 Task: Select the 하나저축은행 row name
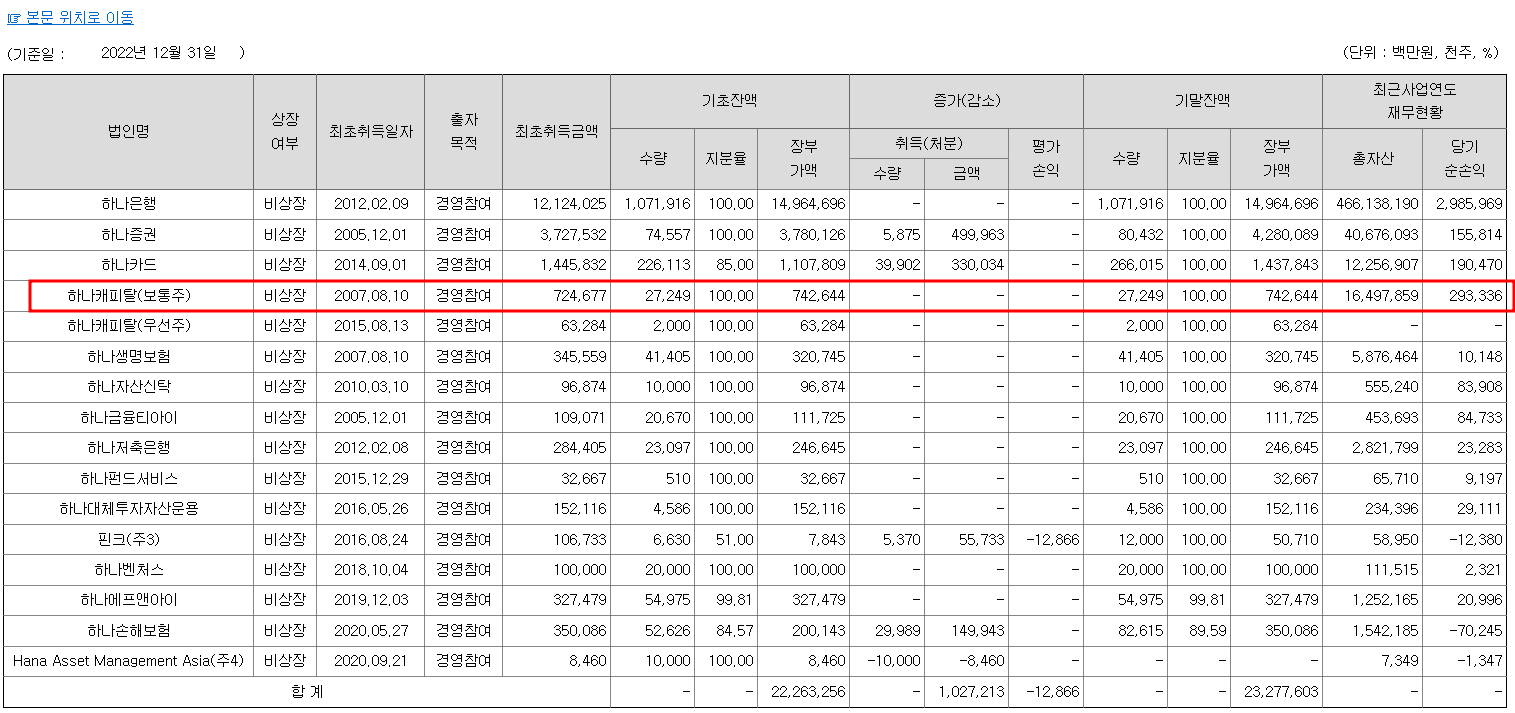pyautogui.click(x=128, y=448)
